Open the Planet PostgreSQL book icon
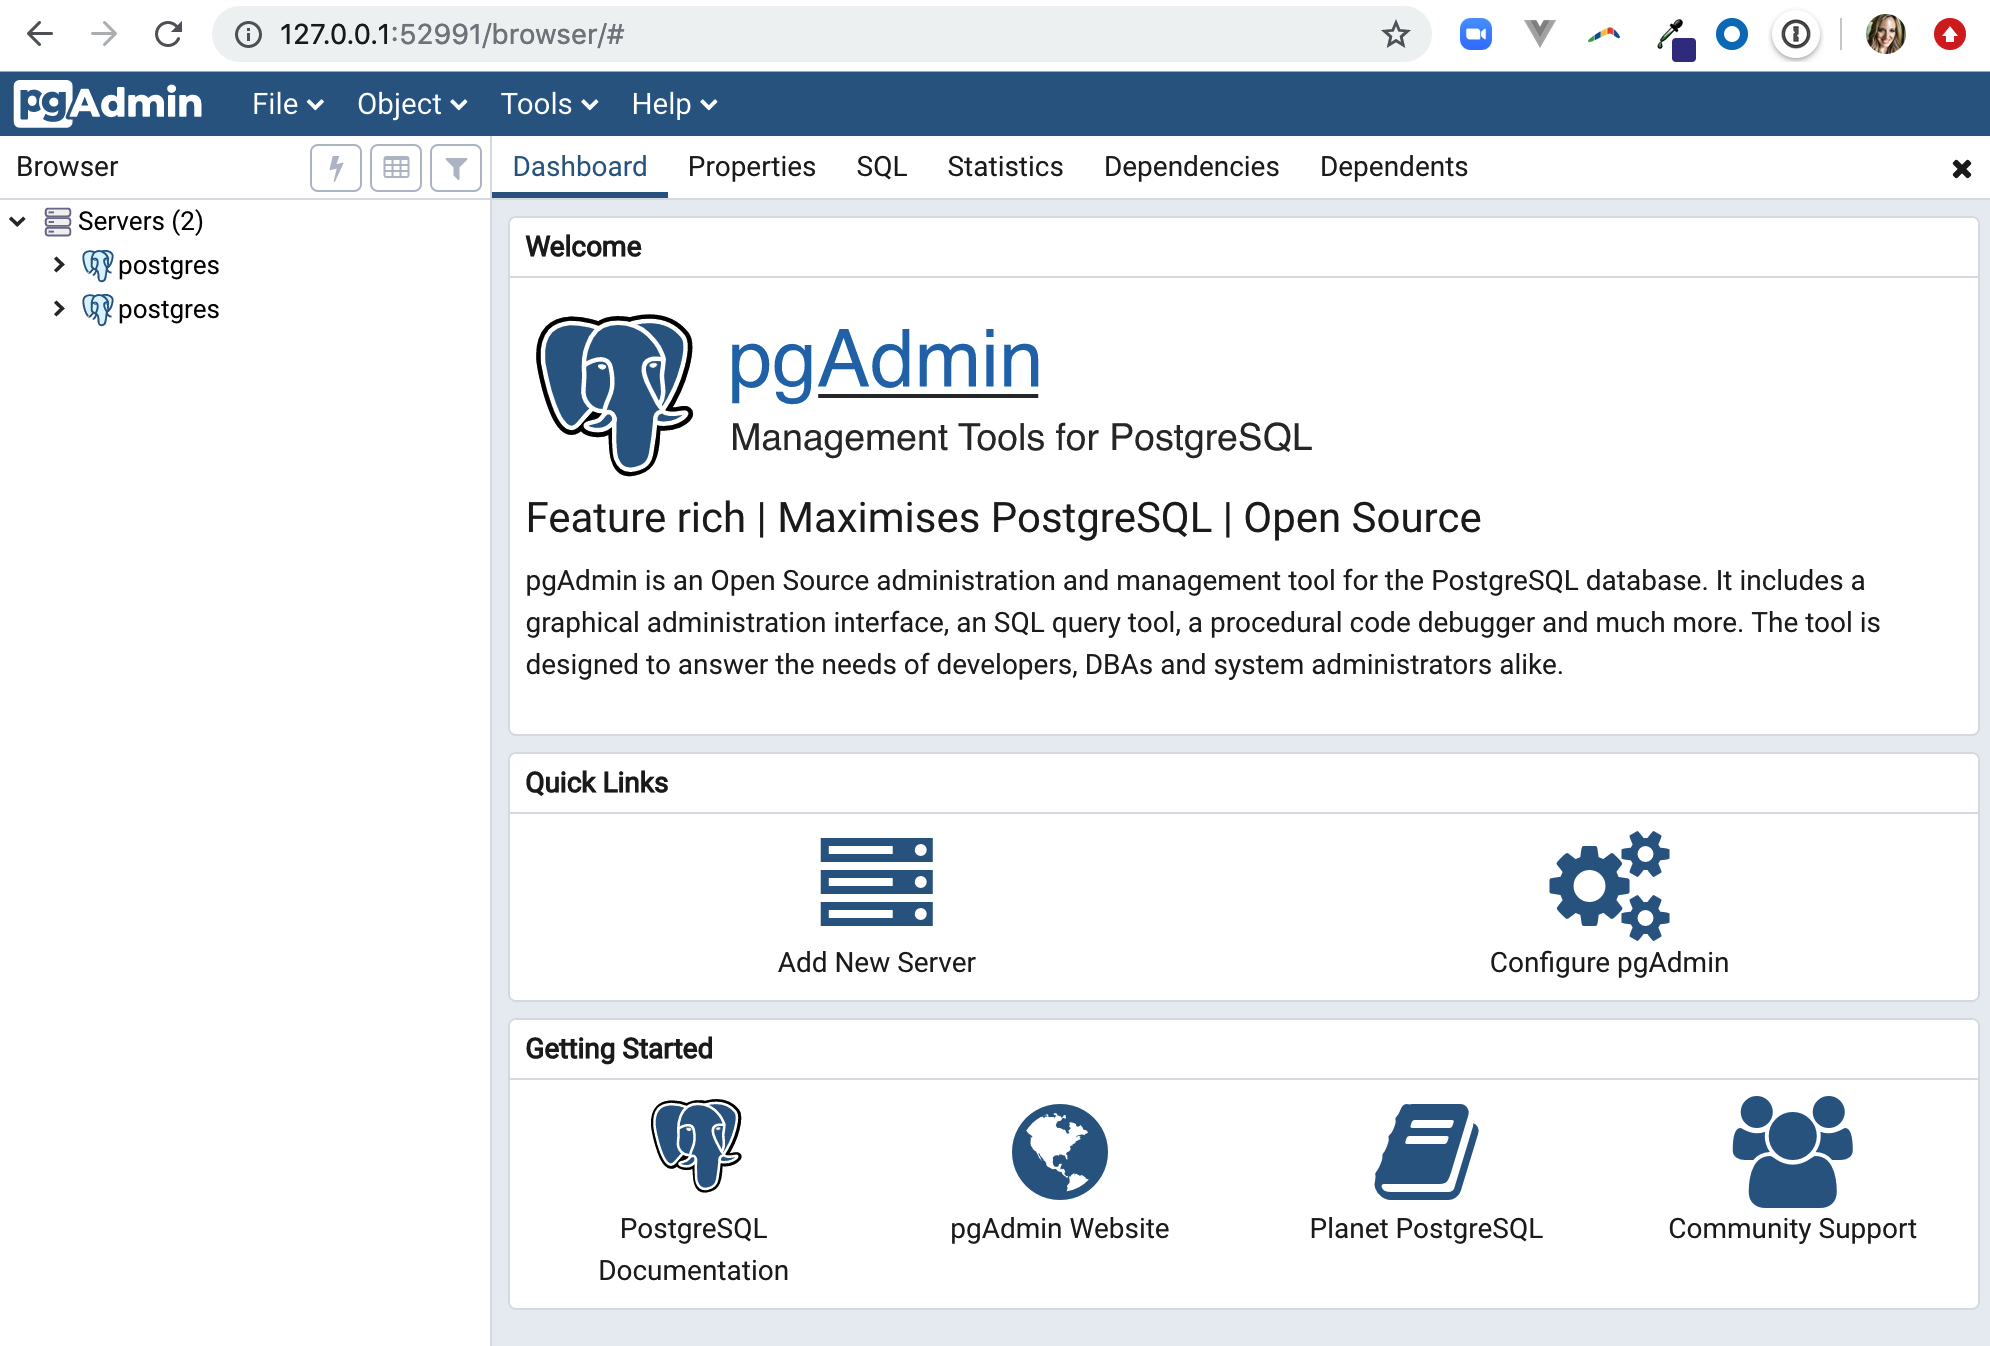The height and width of the screenshot is (1346, 1990). (x=1426, y=1151)
